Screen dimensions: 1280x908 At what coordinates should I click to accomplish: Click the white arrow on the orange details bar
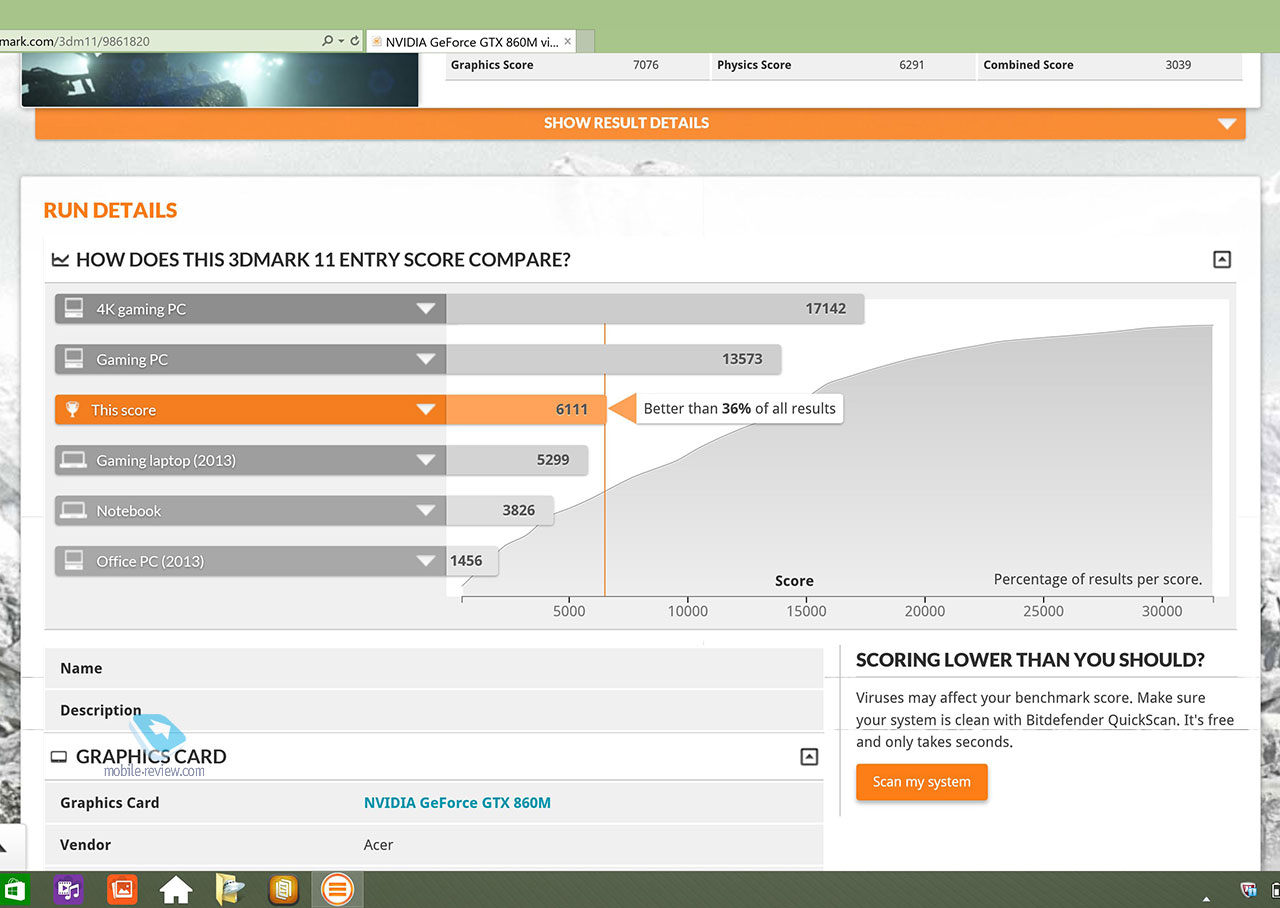tap(1227, 124)
